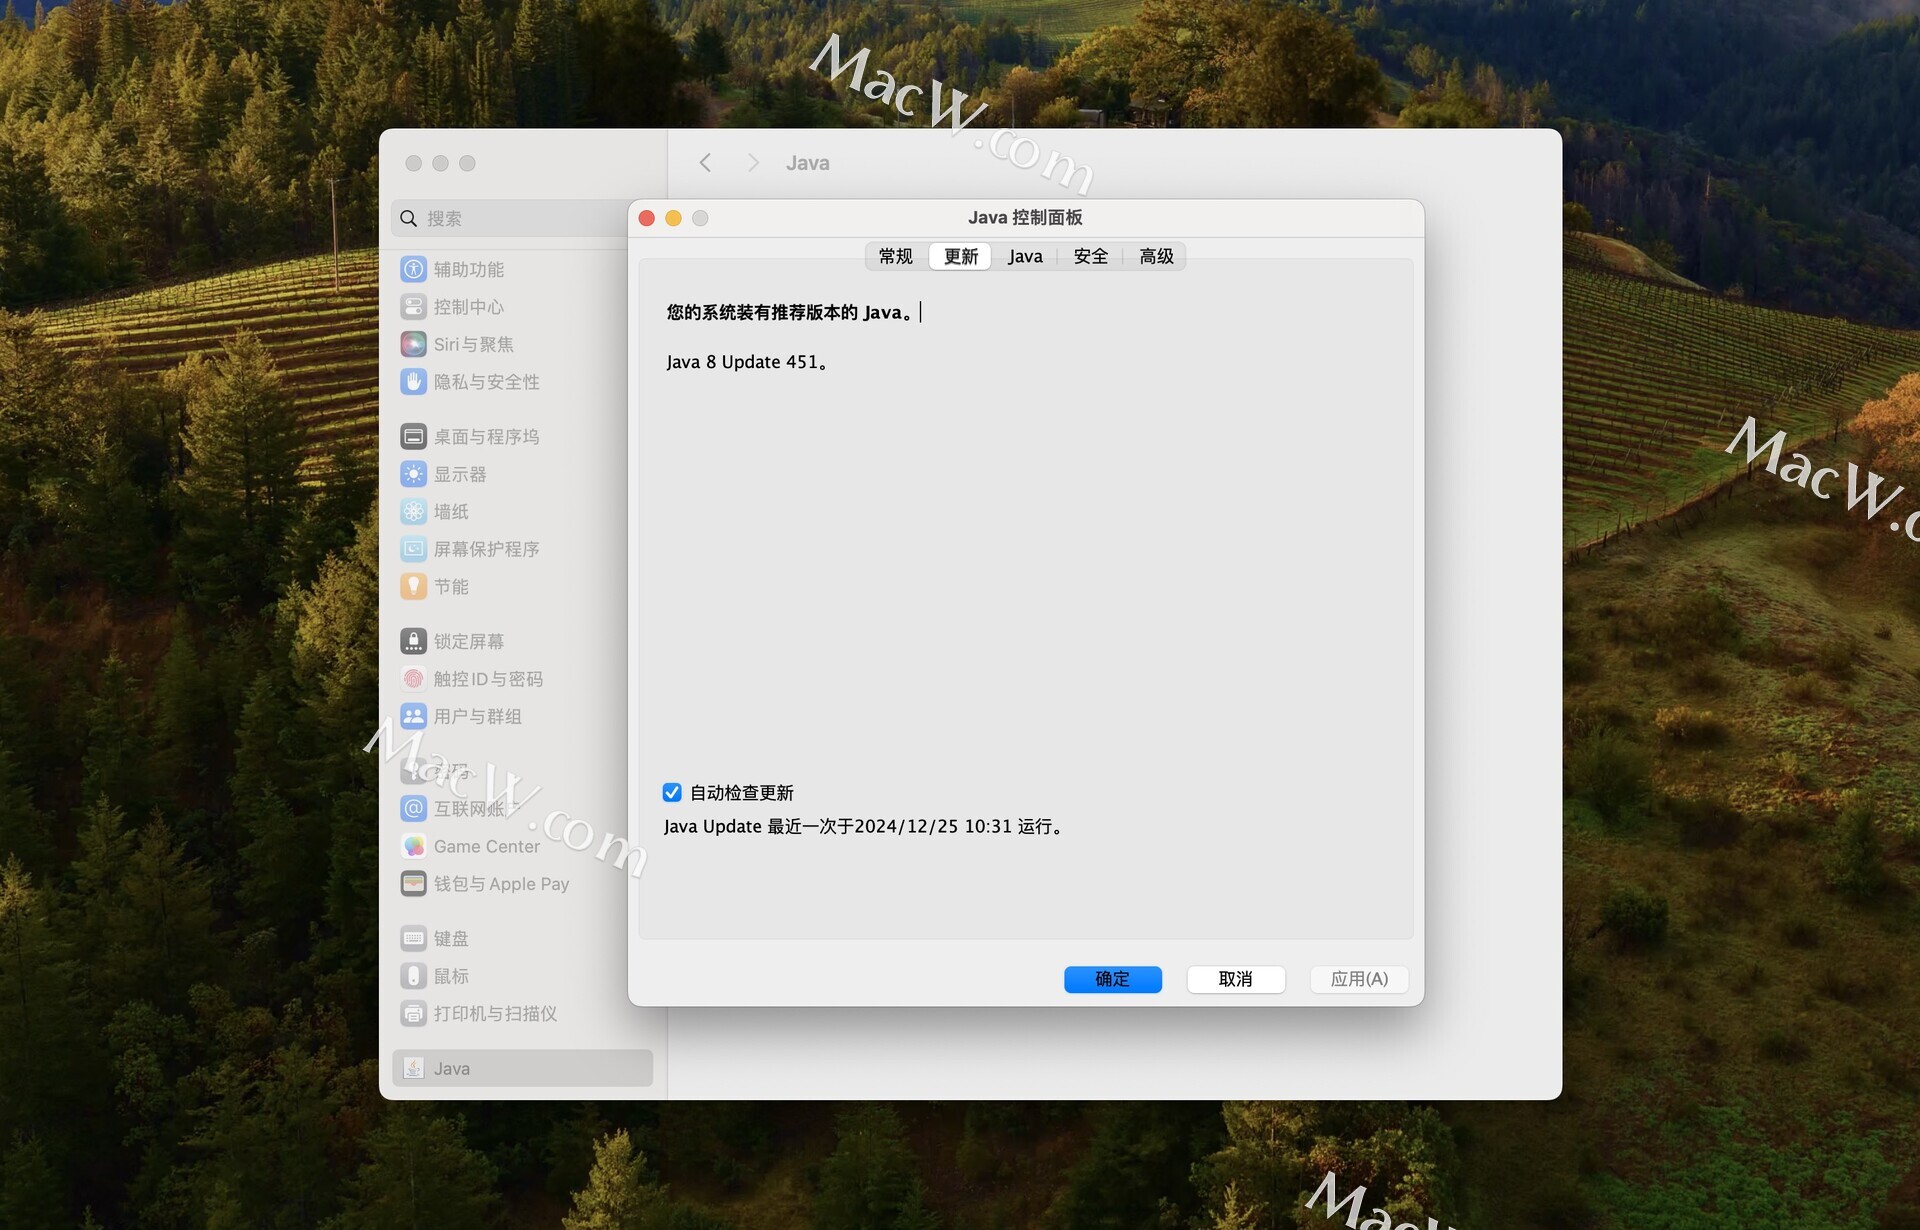The height and width of the screenshot is (1230, 1920).
Task: Open the 安全 tab
Action: pos(1091,257)
